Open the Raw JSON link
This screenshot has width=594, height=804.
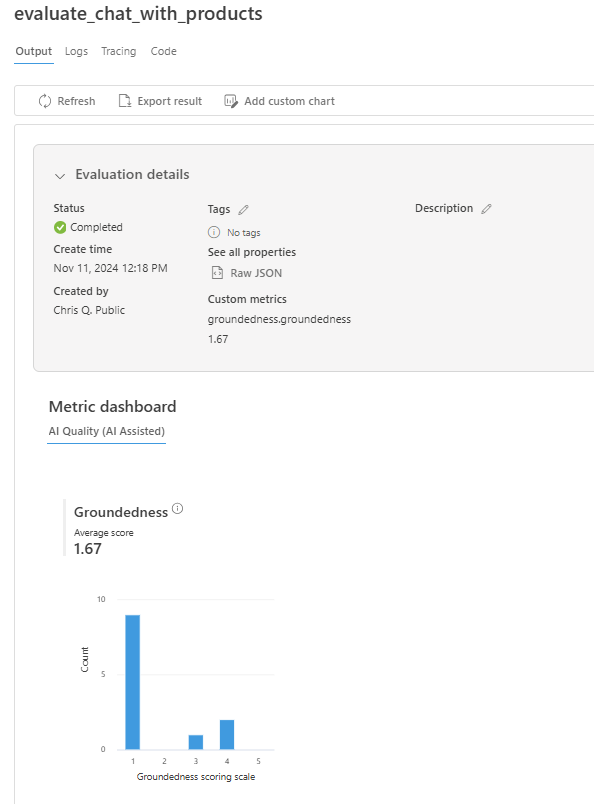(256, 273)
